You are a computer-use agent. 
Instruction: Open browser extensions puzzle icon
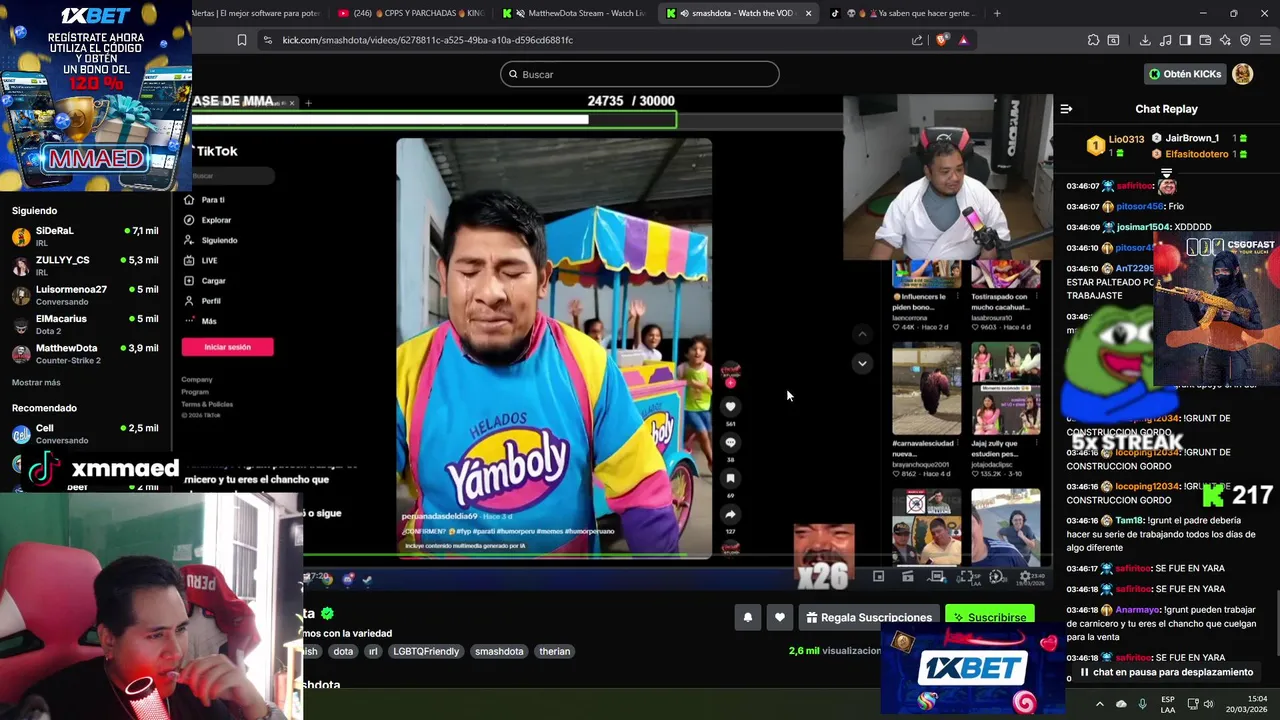tap(1093, 40)
